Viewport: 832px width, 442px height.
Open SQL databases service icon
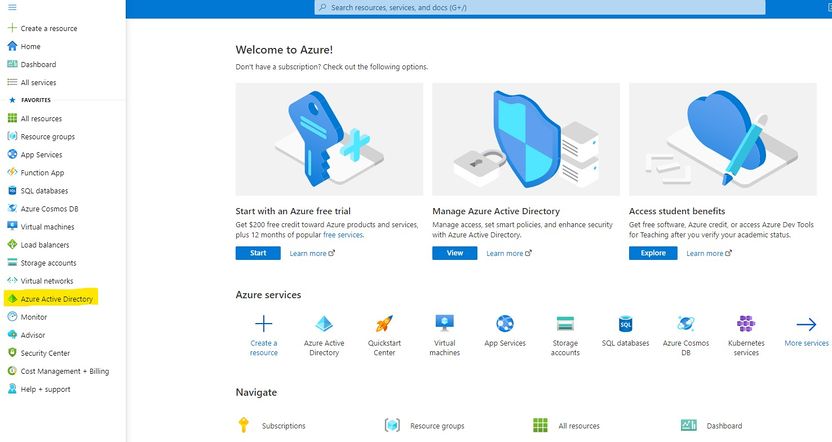click(626, 324)
